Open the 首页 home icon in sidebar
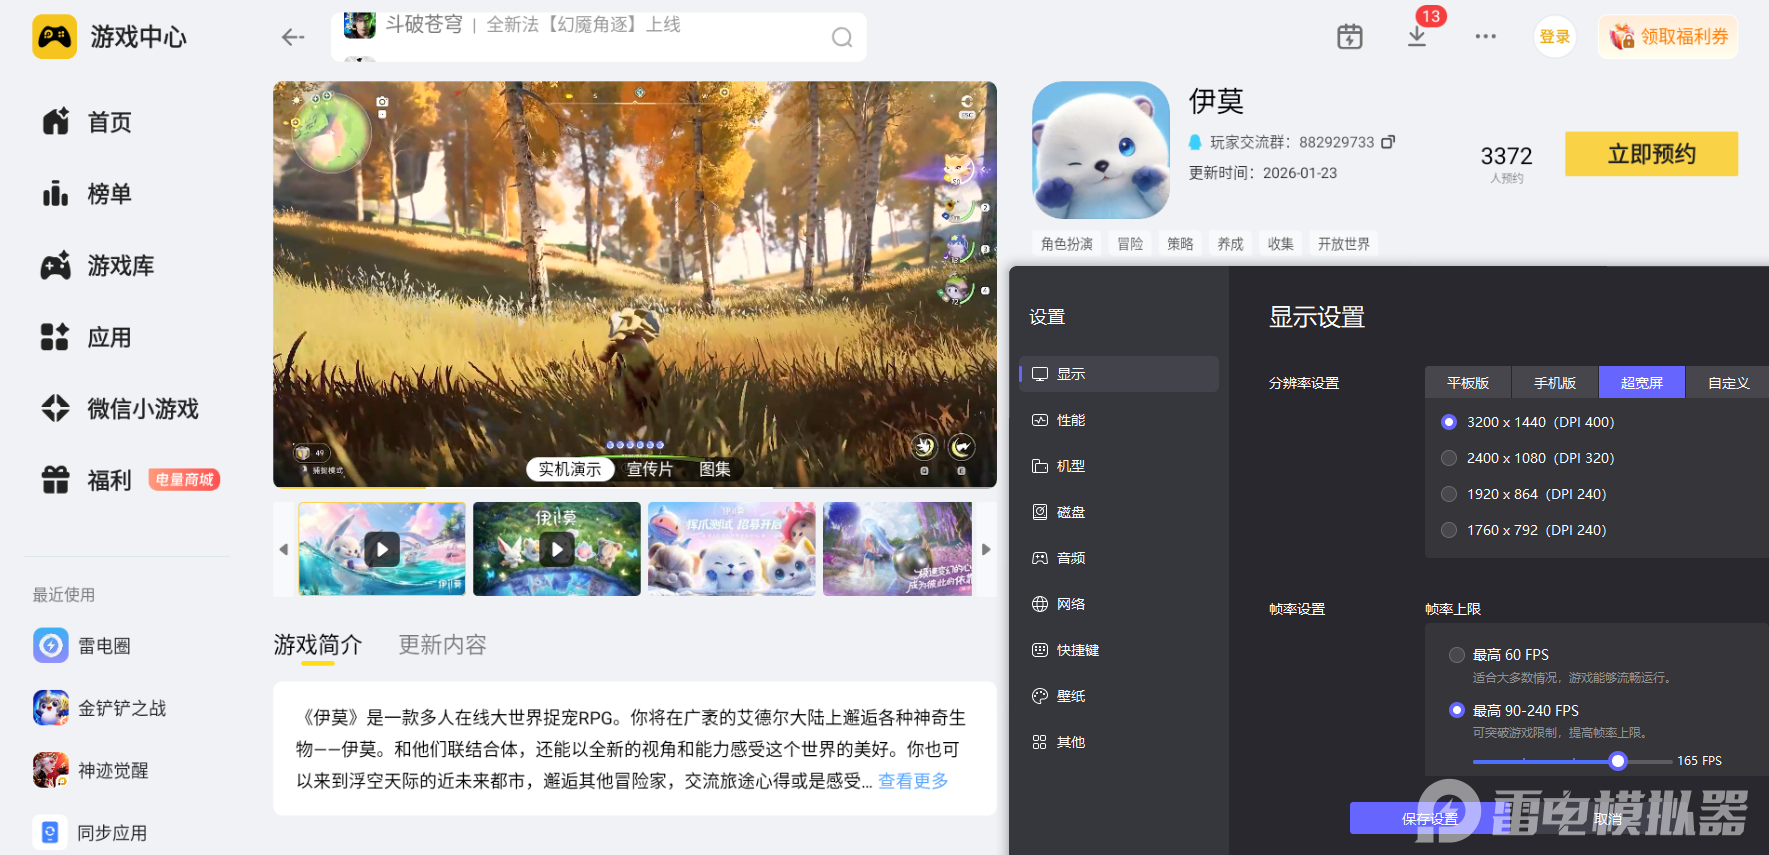Screen dimensions: 1769x855 point(56,122)
